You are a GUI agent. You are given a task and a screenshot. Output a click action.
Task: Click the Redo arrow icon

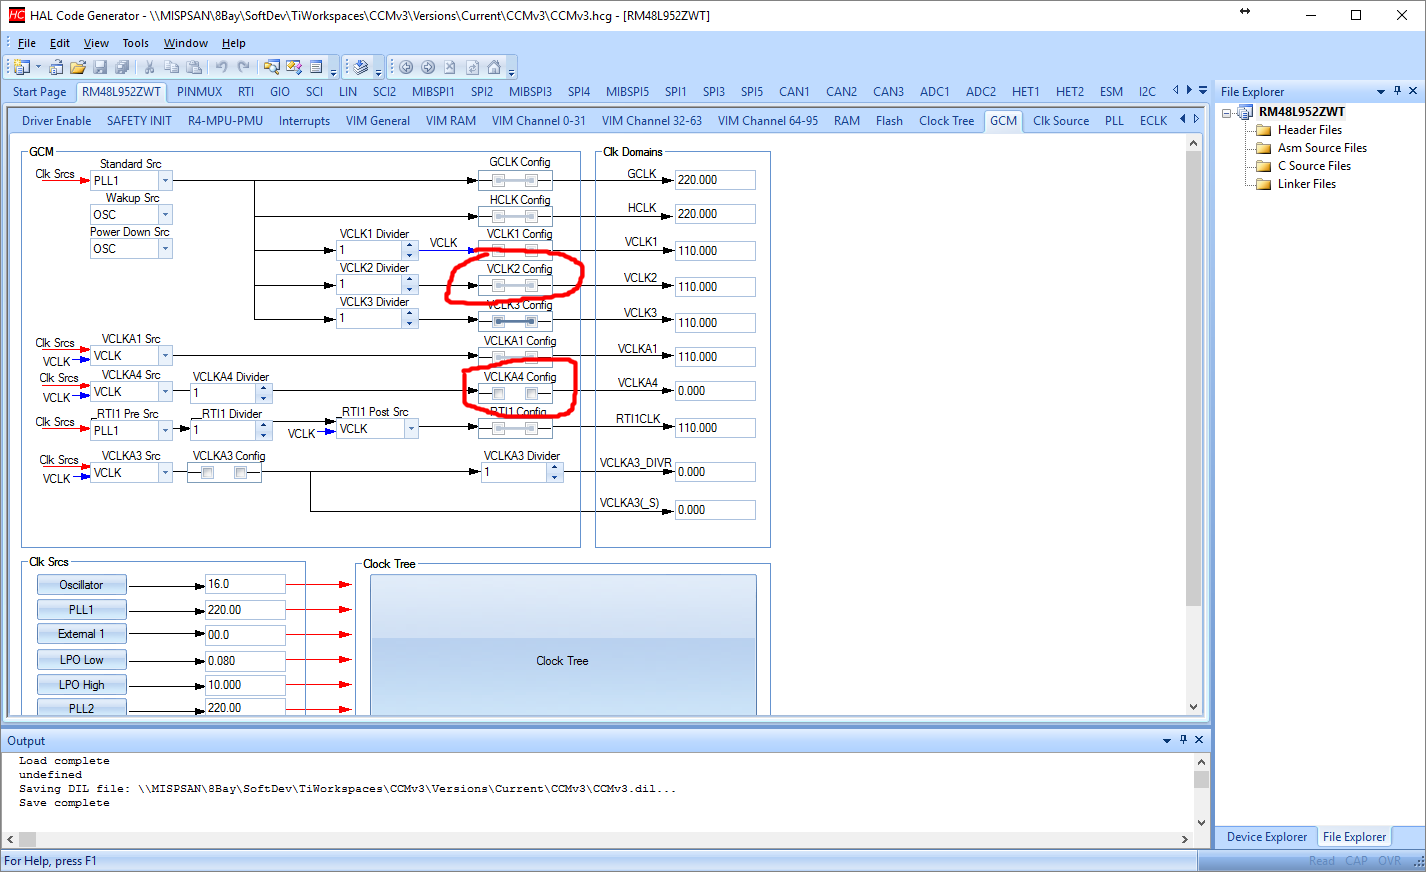[243, 67]
